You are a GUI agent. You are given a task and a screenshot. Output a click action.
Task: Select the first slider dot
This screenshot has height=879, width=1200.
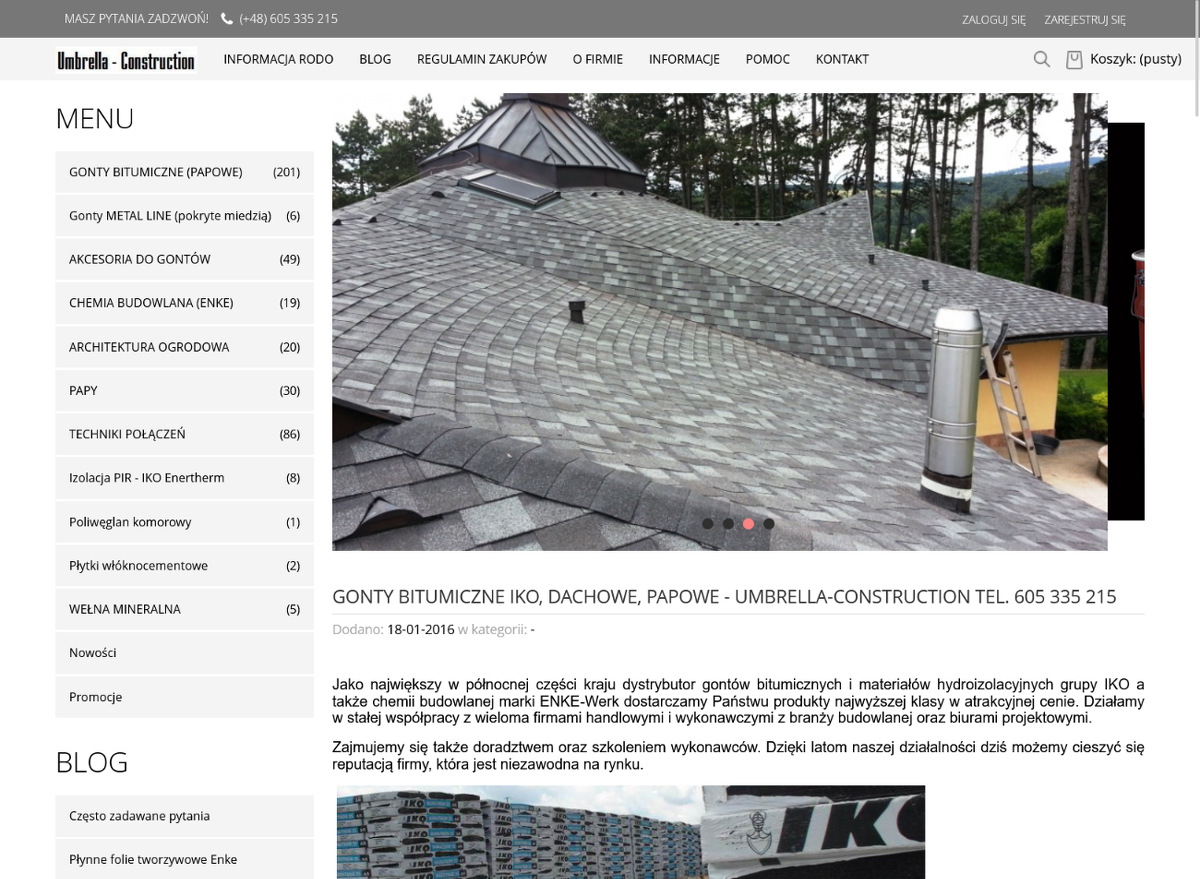(x=708, y=523)
